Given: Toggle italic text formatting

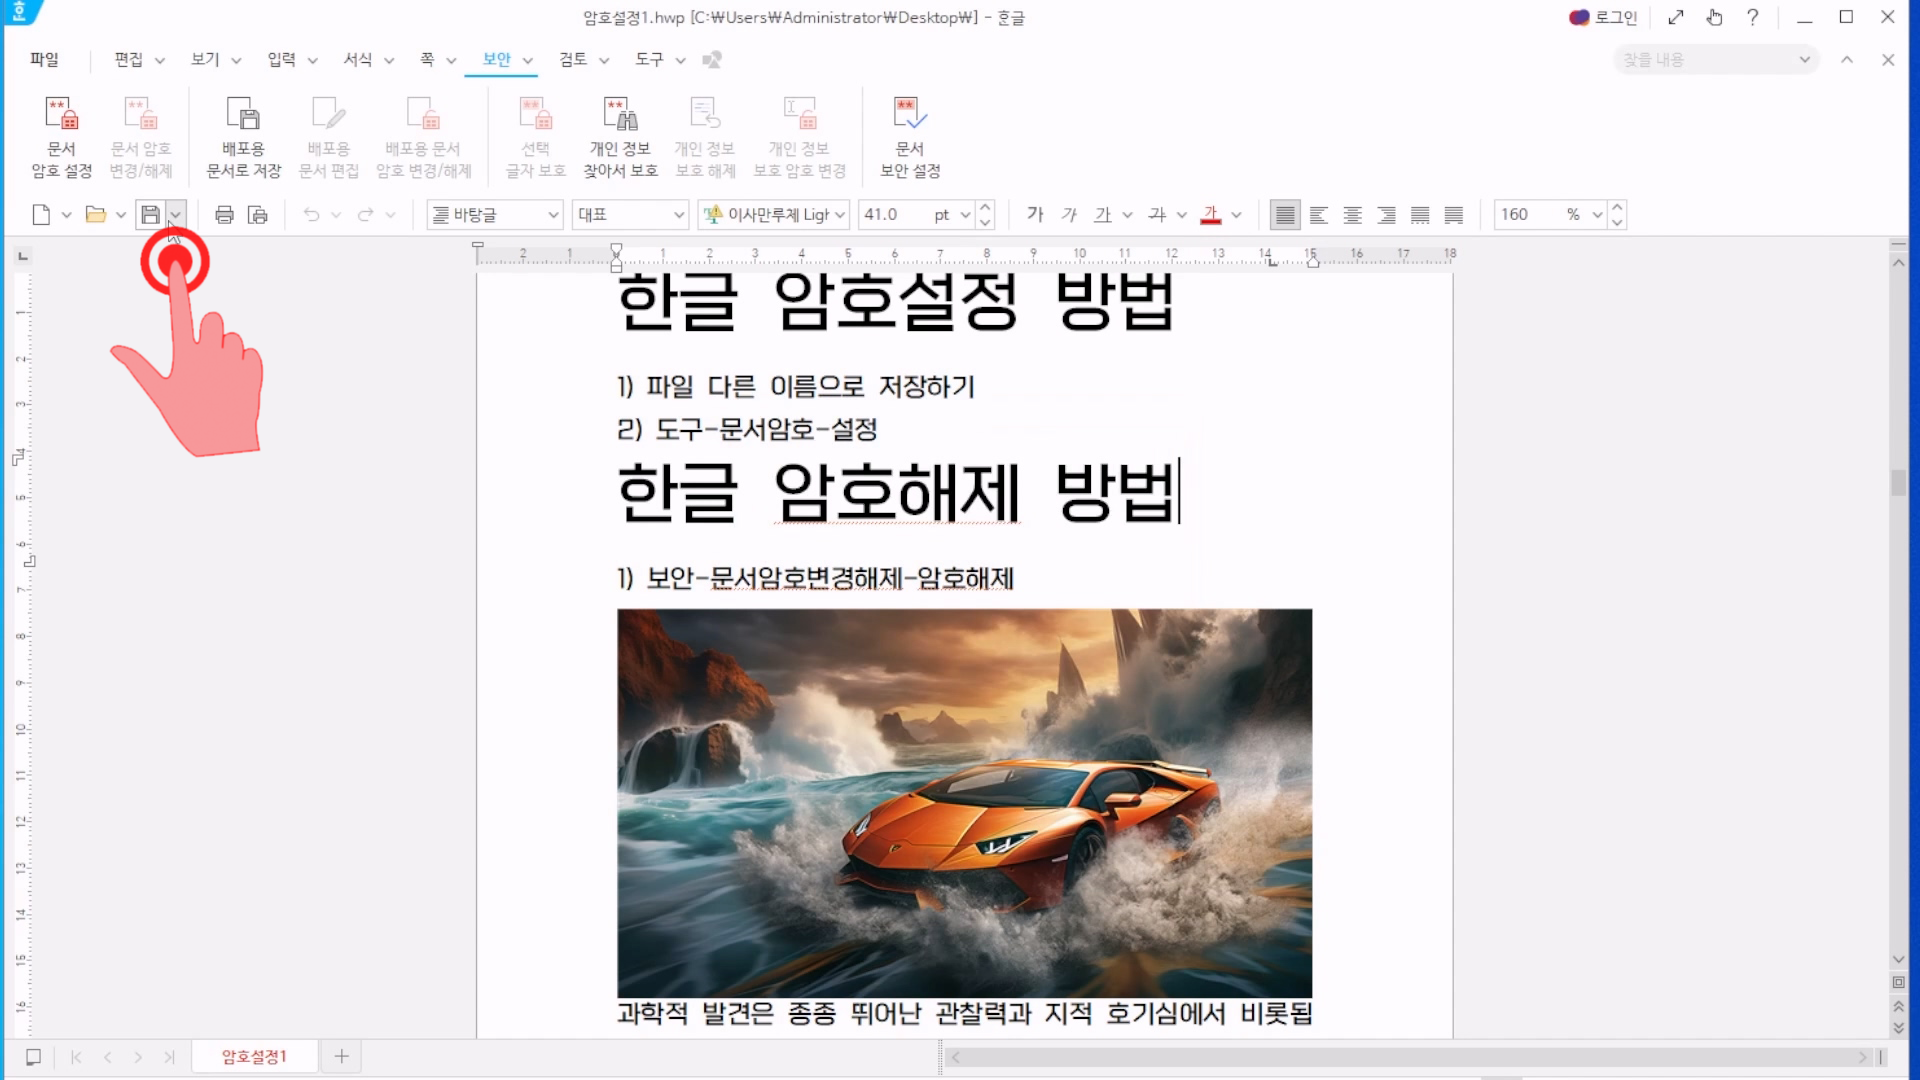Looking at the screenshot, I should [1069, 215].
